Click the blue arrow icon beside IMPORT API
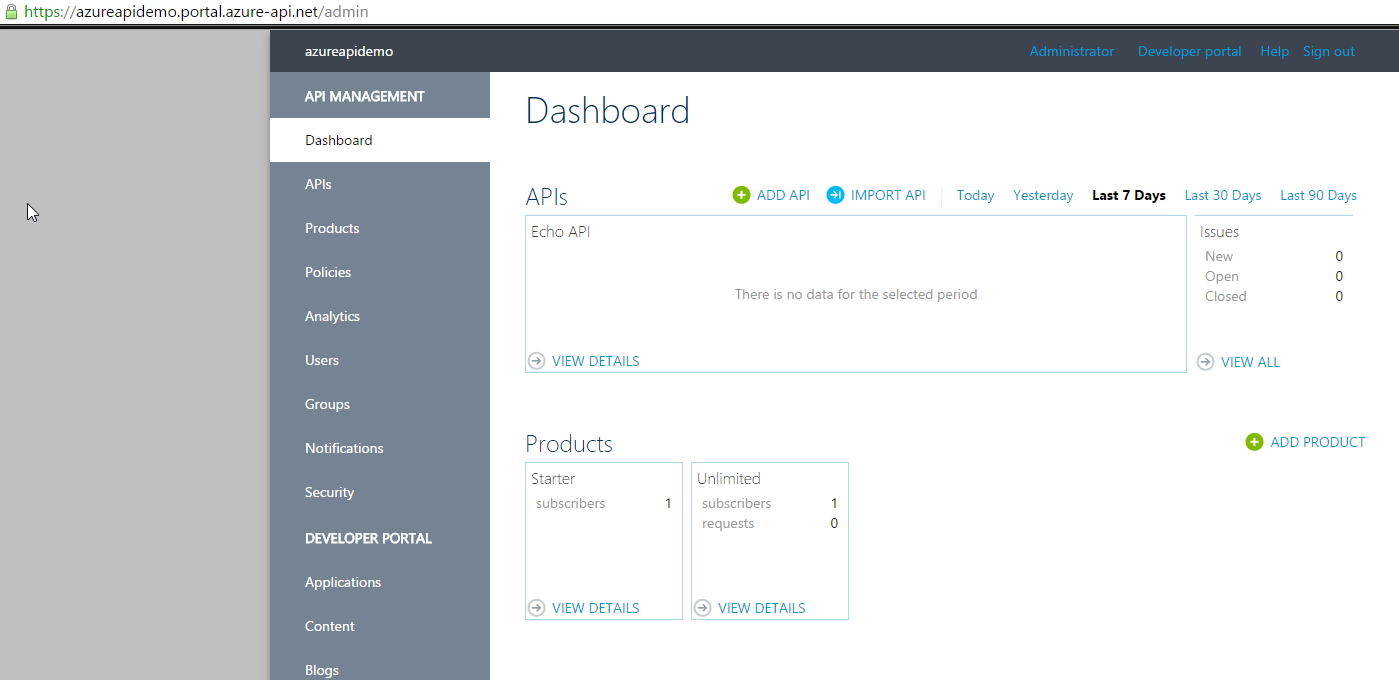 [x=835, y=195]
